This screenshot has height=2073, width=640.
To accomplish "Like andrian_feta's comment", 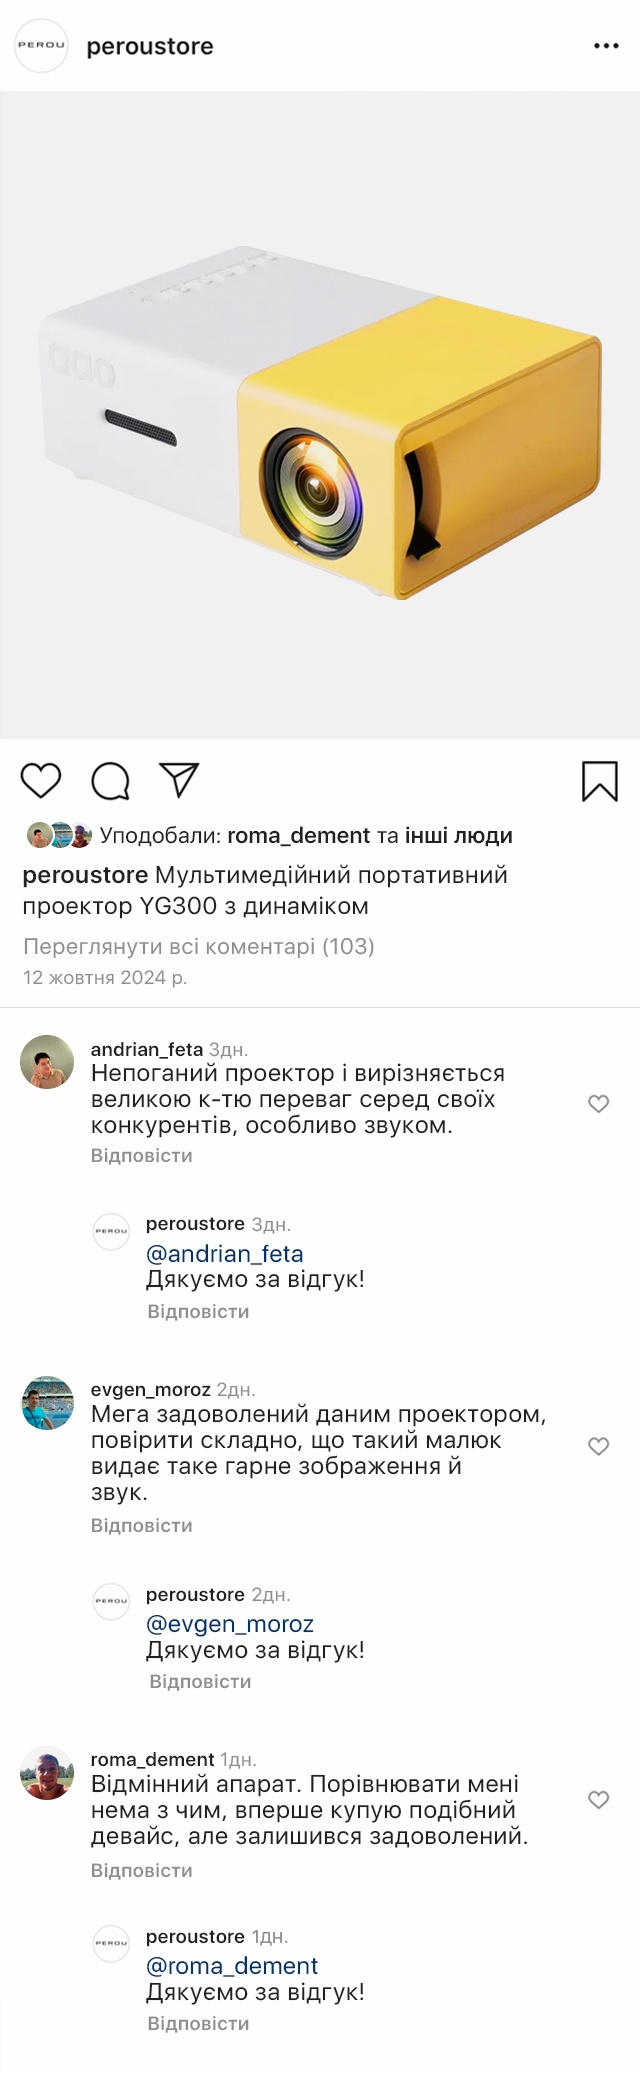I will [x=598, y=1103].
